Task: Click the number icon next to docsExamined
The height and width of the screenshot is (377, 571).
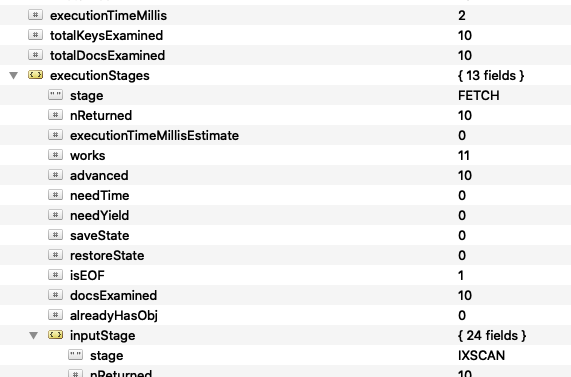Action: pos(55,295)
